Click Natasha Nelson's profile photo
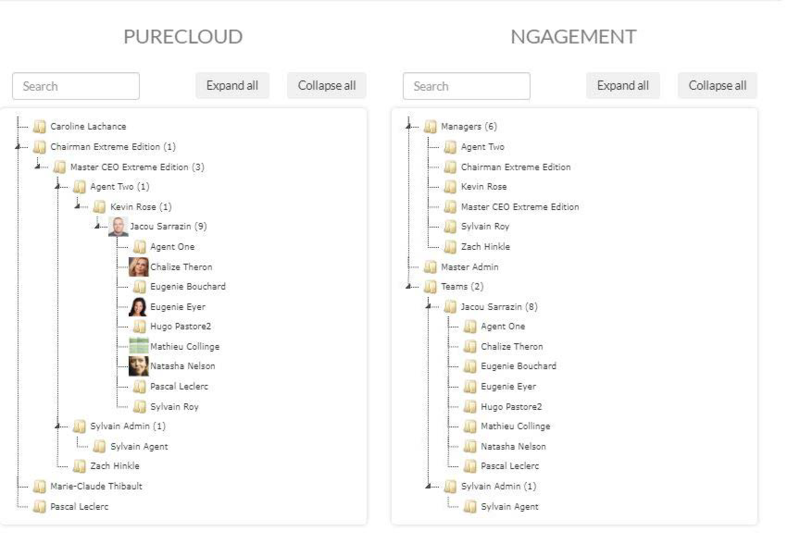 point(139,366)
